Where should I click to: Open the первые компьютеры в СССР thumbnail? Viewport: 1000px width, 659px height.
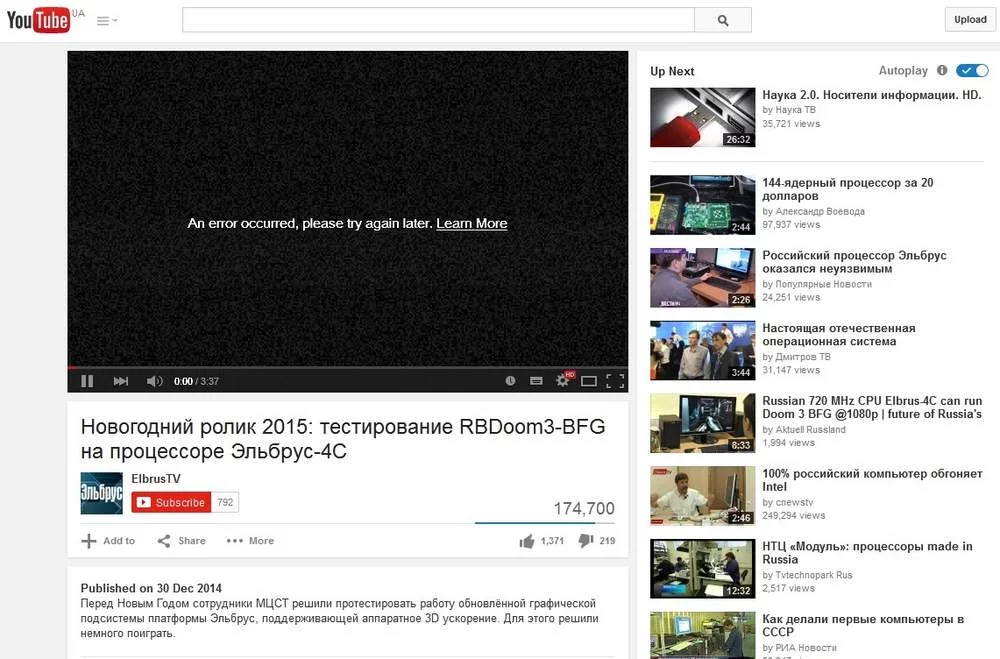tap(703, 635)
